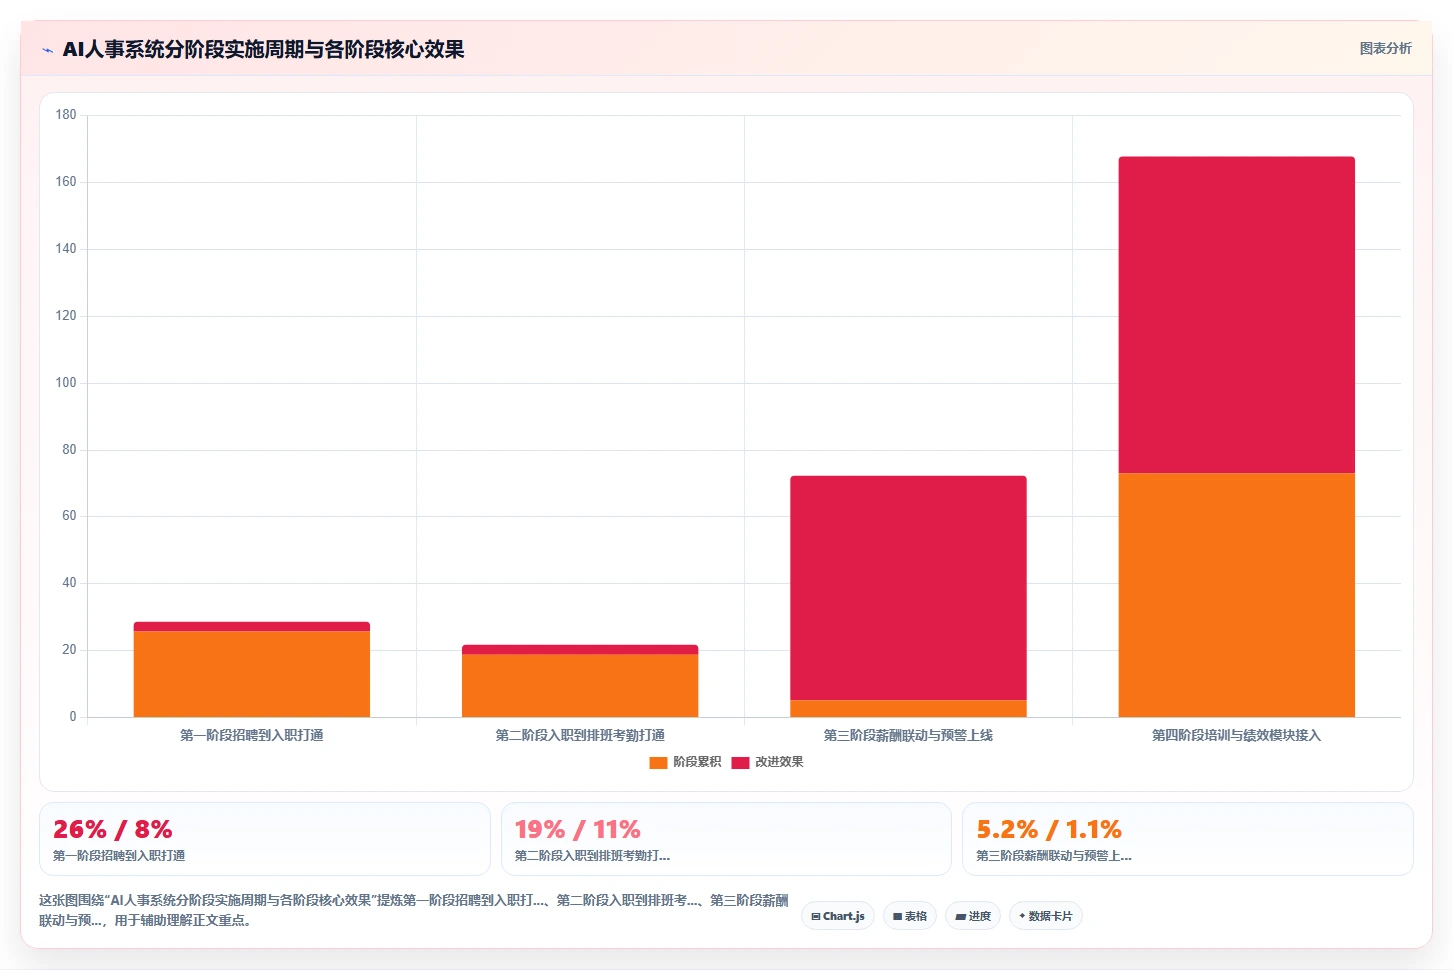The image size is (1453, 970).
Task: Select the 进度 tag
Action: tap(973, 916)
